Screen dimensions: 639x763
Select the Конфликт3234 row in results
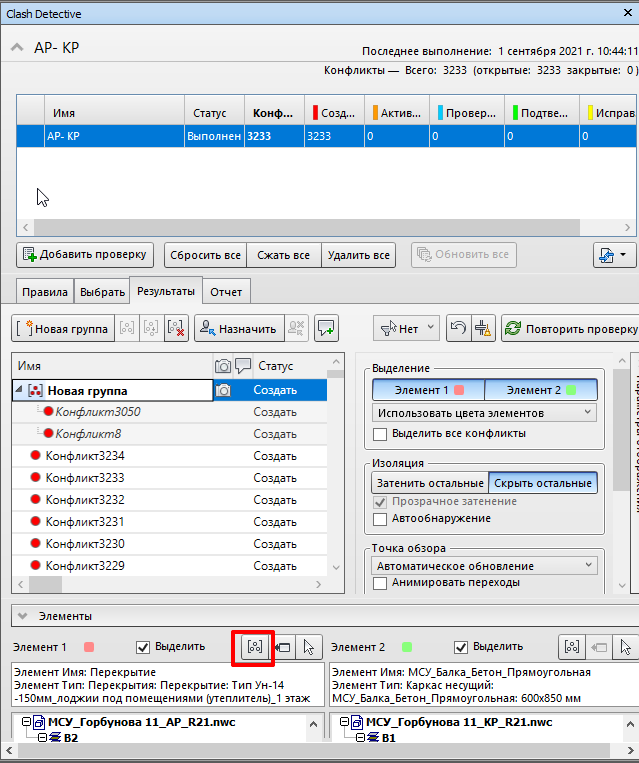(85, 455)
